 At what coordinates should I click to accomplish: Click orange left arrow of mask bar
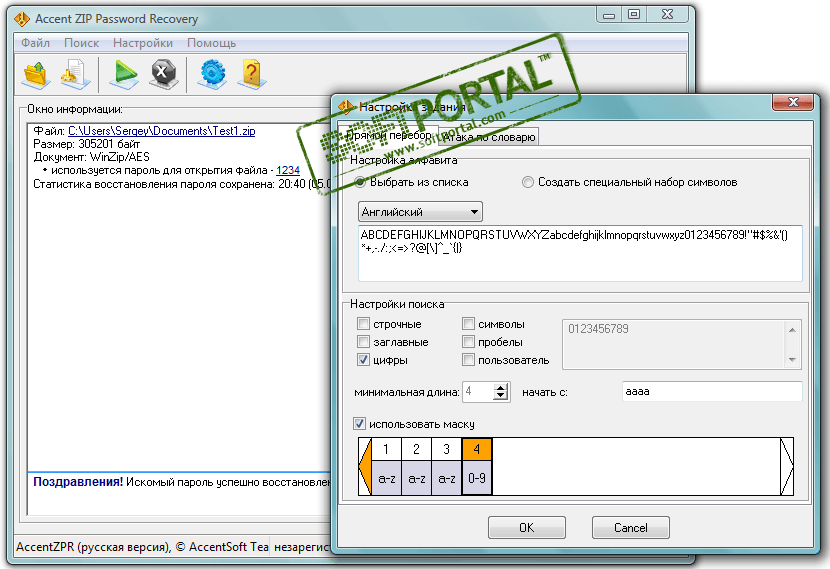pyautogui.click(x=365, y=466)
